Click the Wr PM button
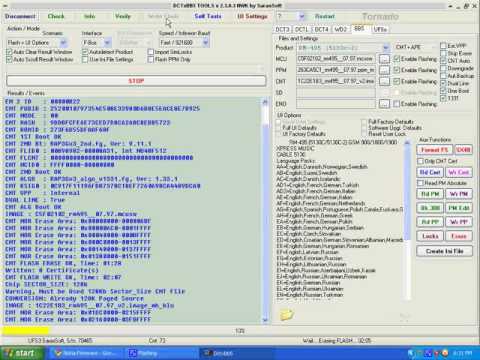 459,194
